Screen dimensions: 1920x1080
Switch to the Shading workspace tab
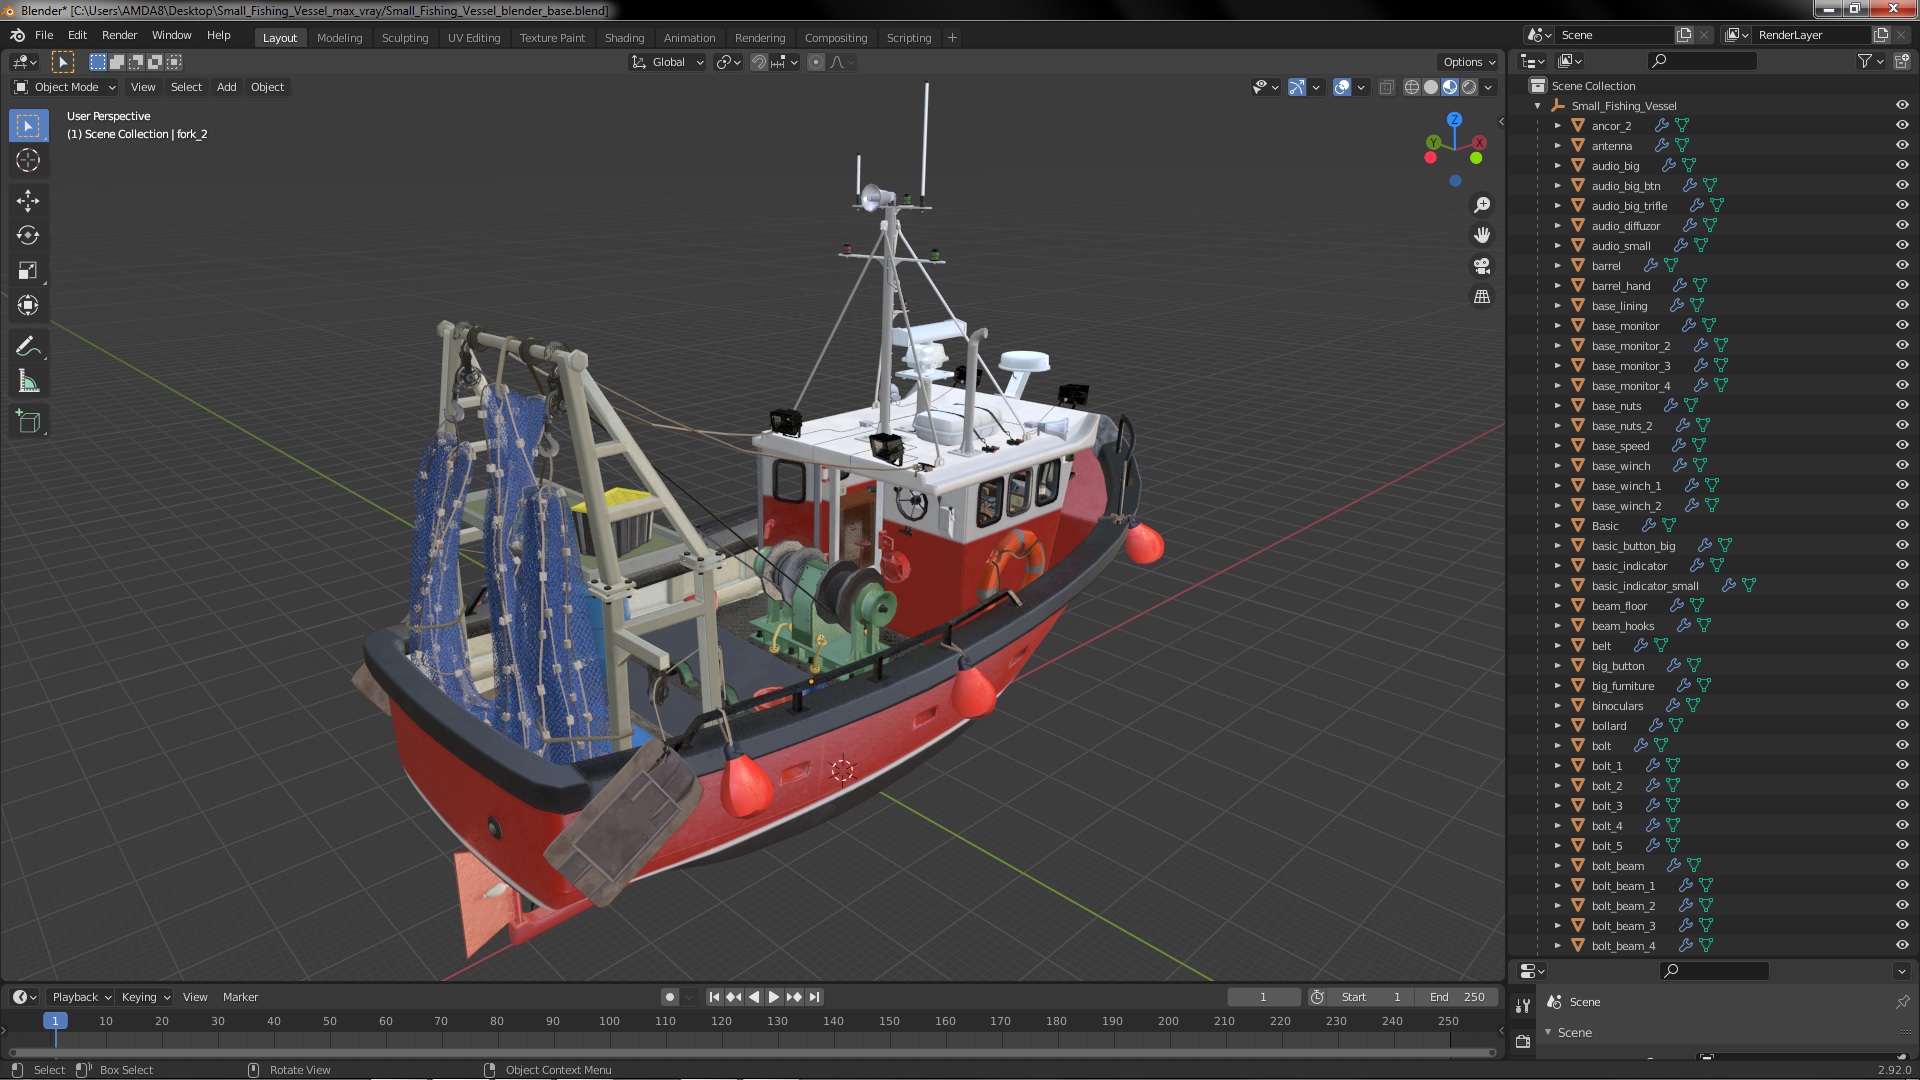[x=624, y=38]
